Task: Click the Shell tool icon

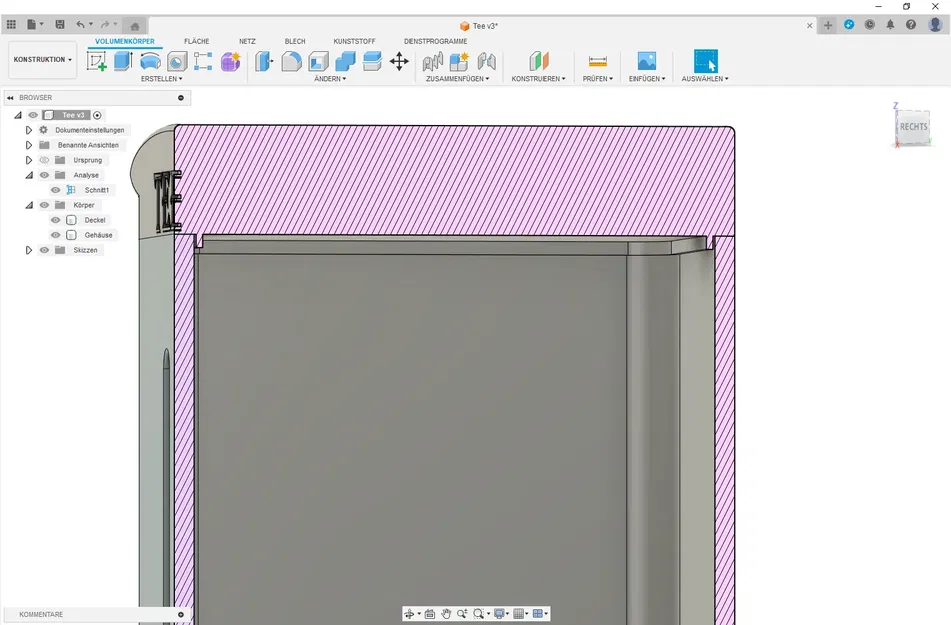Action: coord(318,61)
